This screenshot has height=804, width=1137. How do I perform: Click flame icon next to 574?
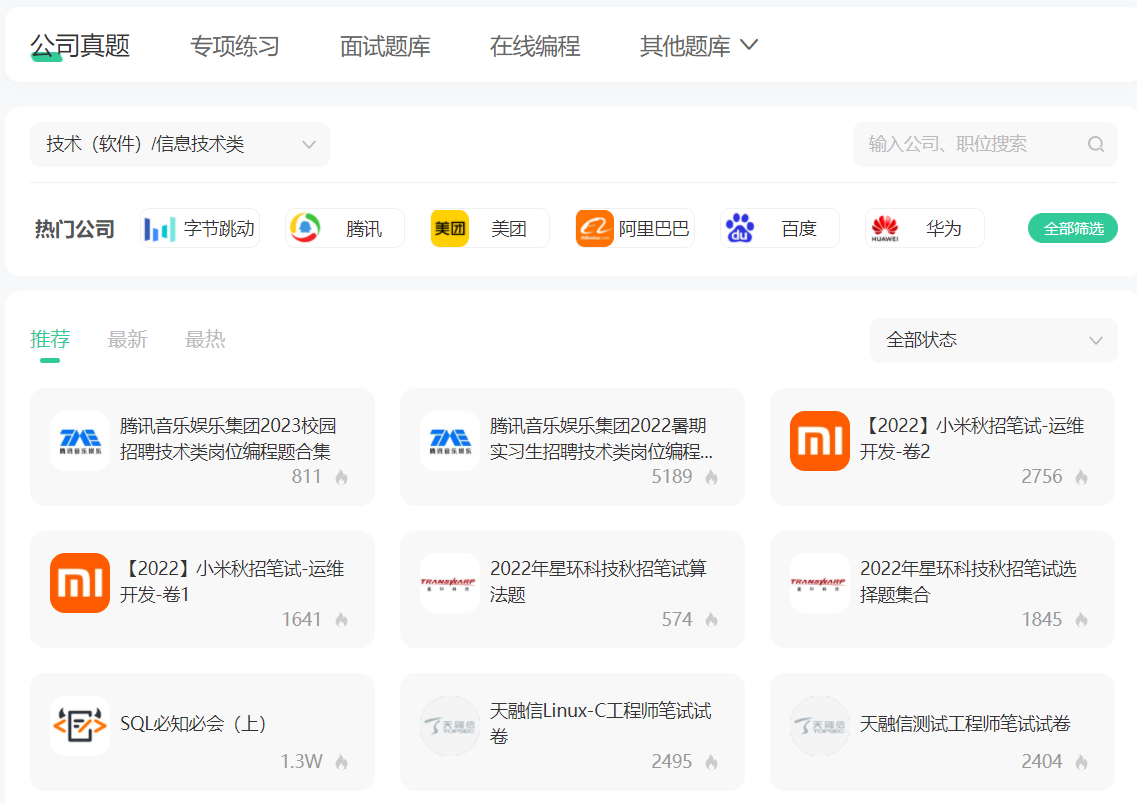pyautogui.click(x=711, y=620)
